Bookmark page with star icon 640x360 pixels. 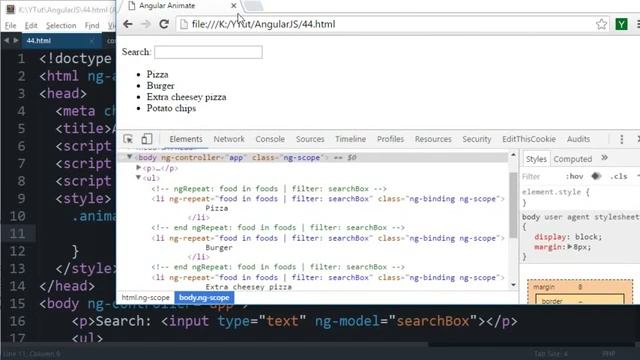[x=601, y=24]
